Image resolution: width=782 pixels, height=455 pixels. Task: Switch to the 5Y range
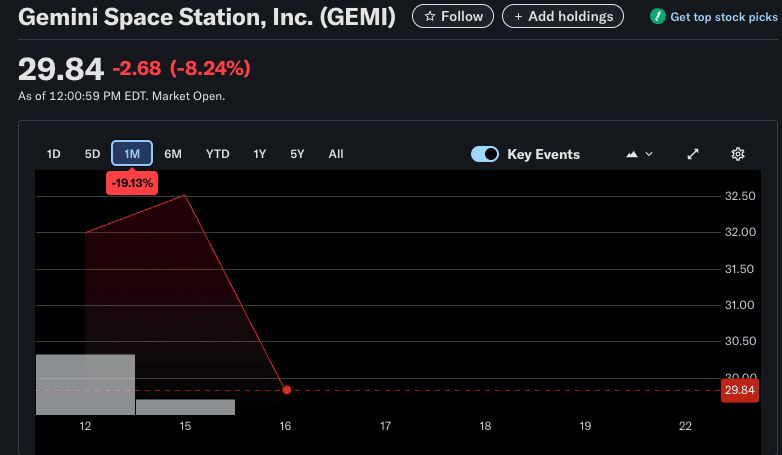click(x=297, y=154)
